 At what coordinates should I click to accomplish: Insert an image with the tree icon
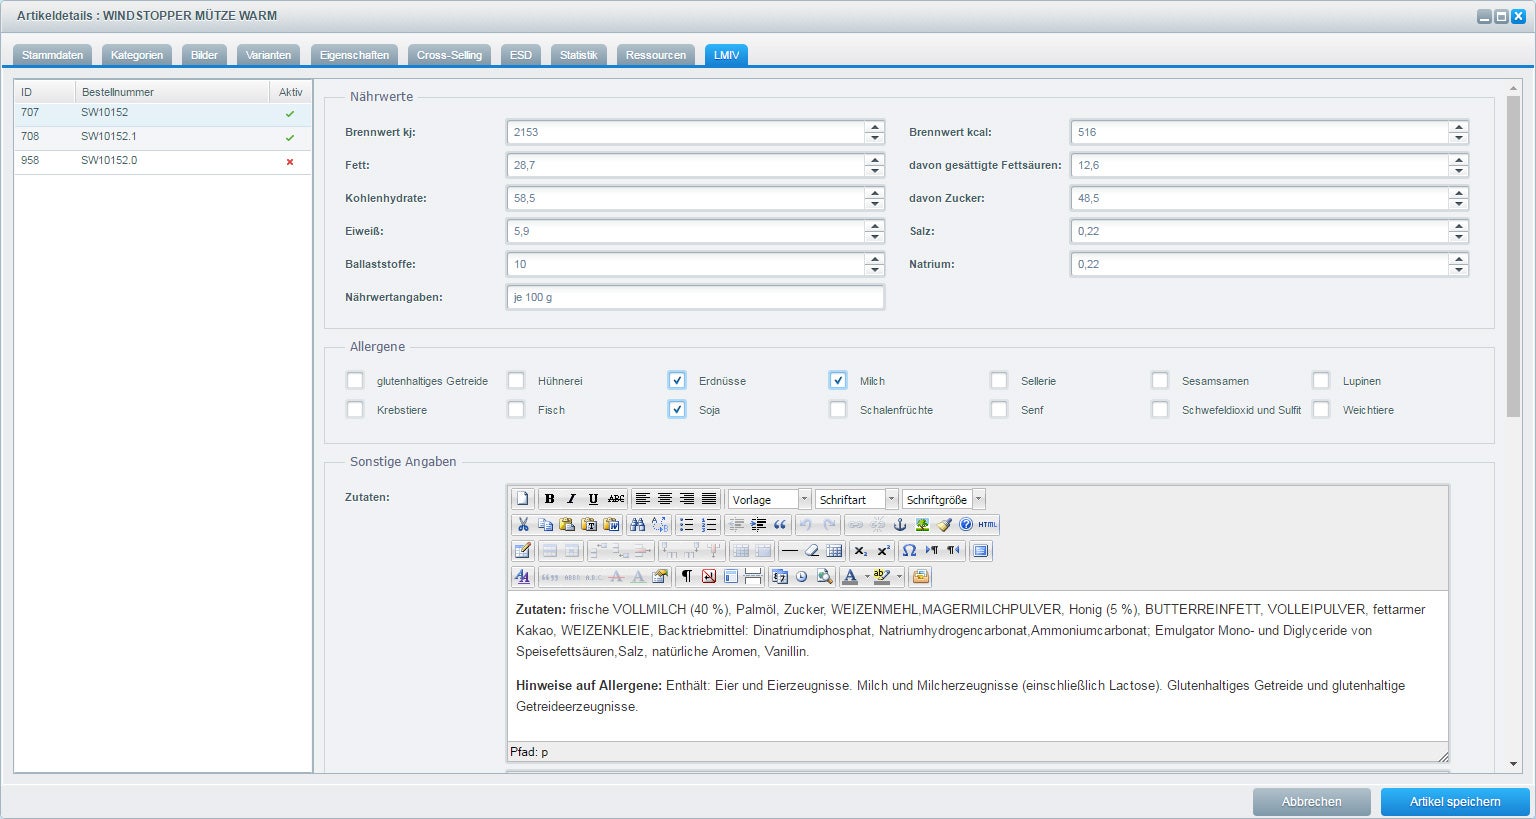(922, 525)
